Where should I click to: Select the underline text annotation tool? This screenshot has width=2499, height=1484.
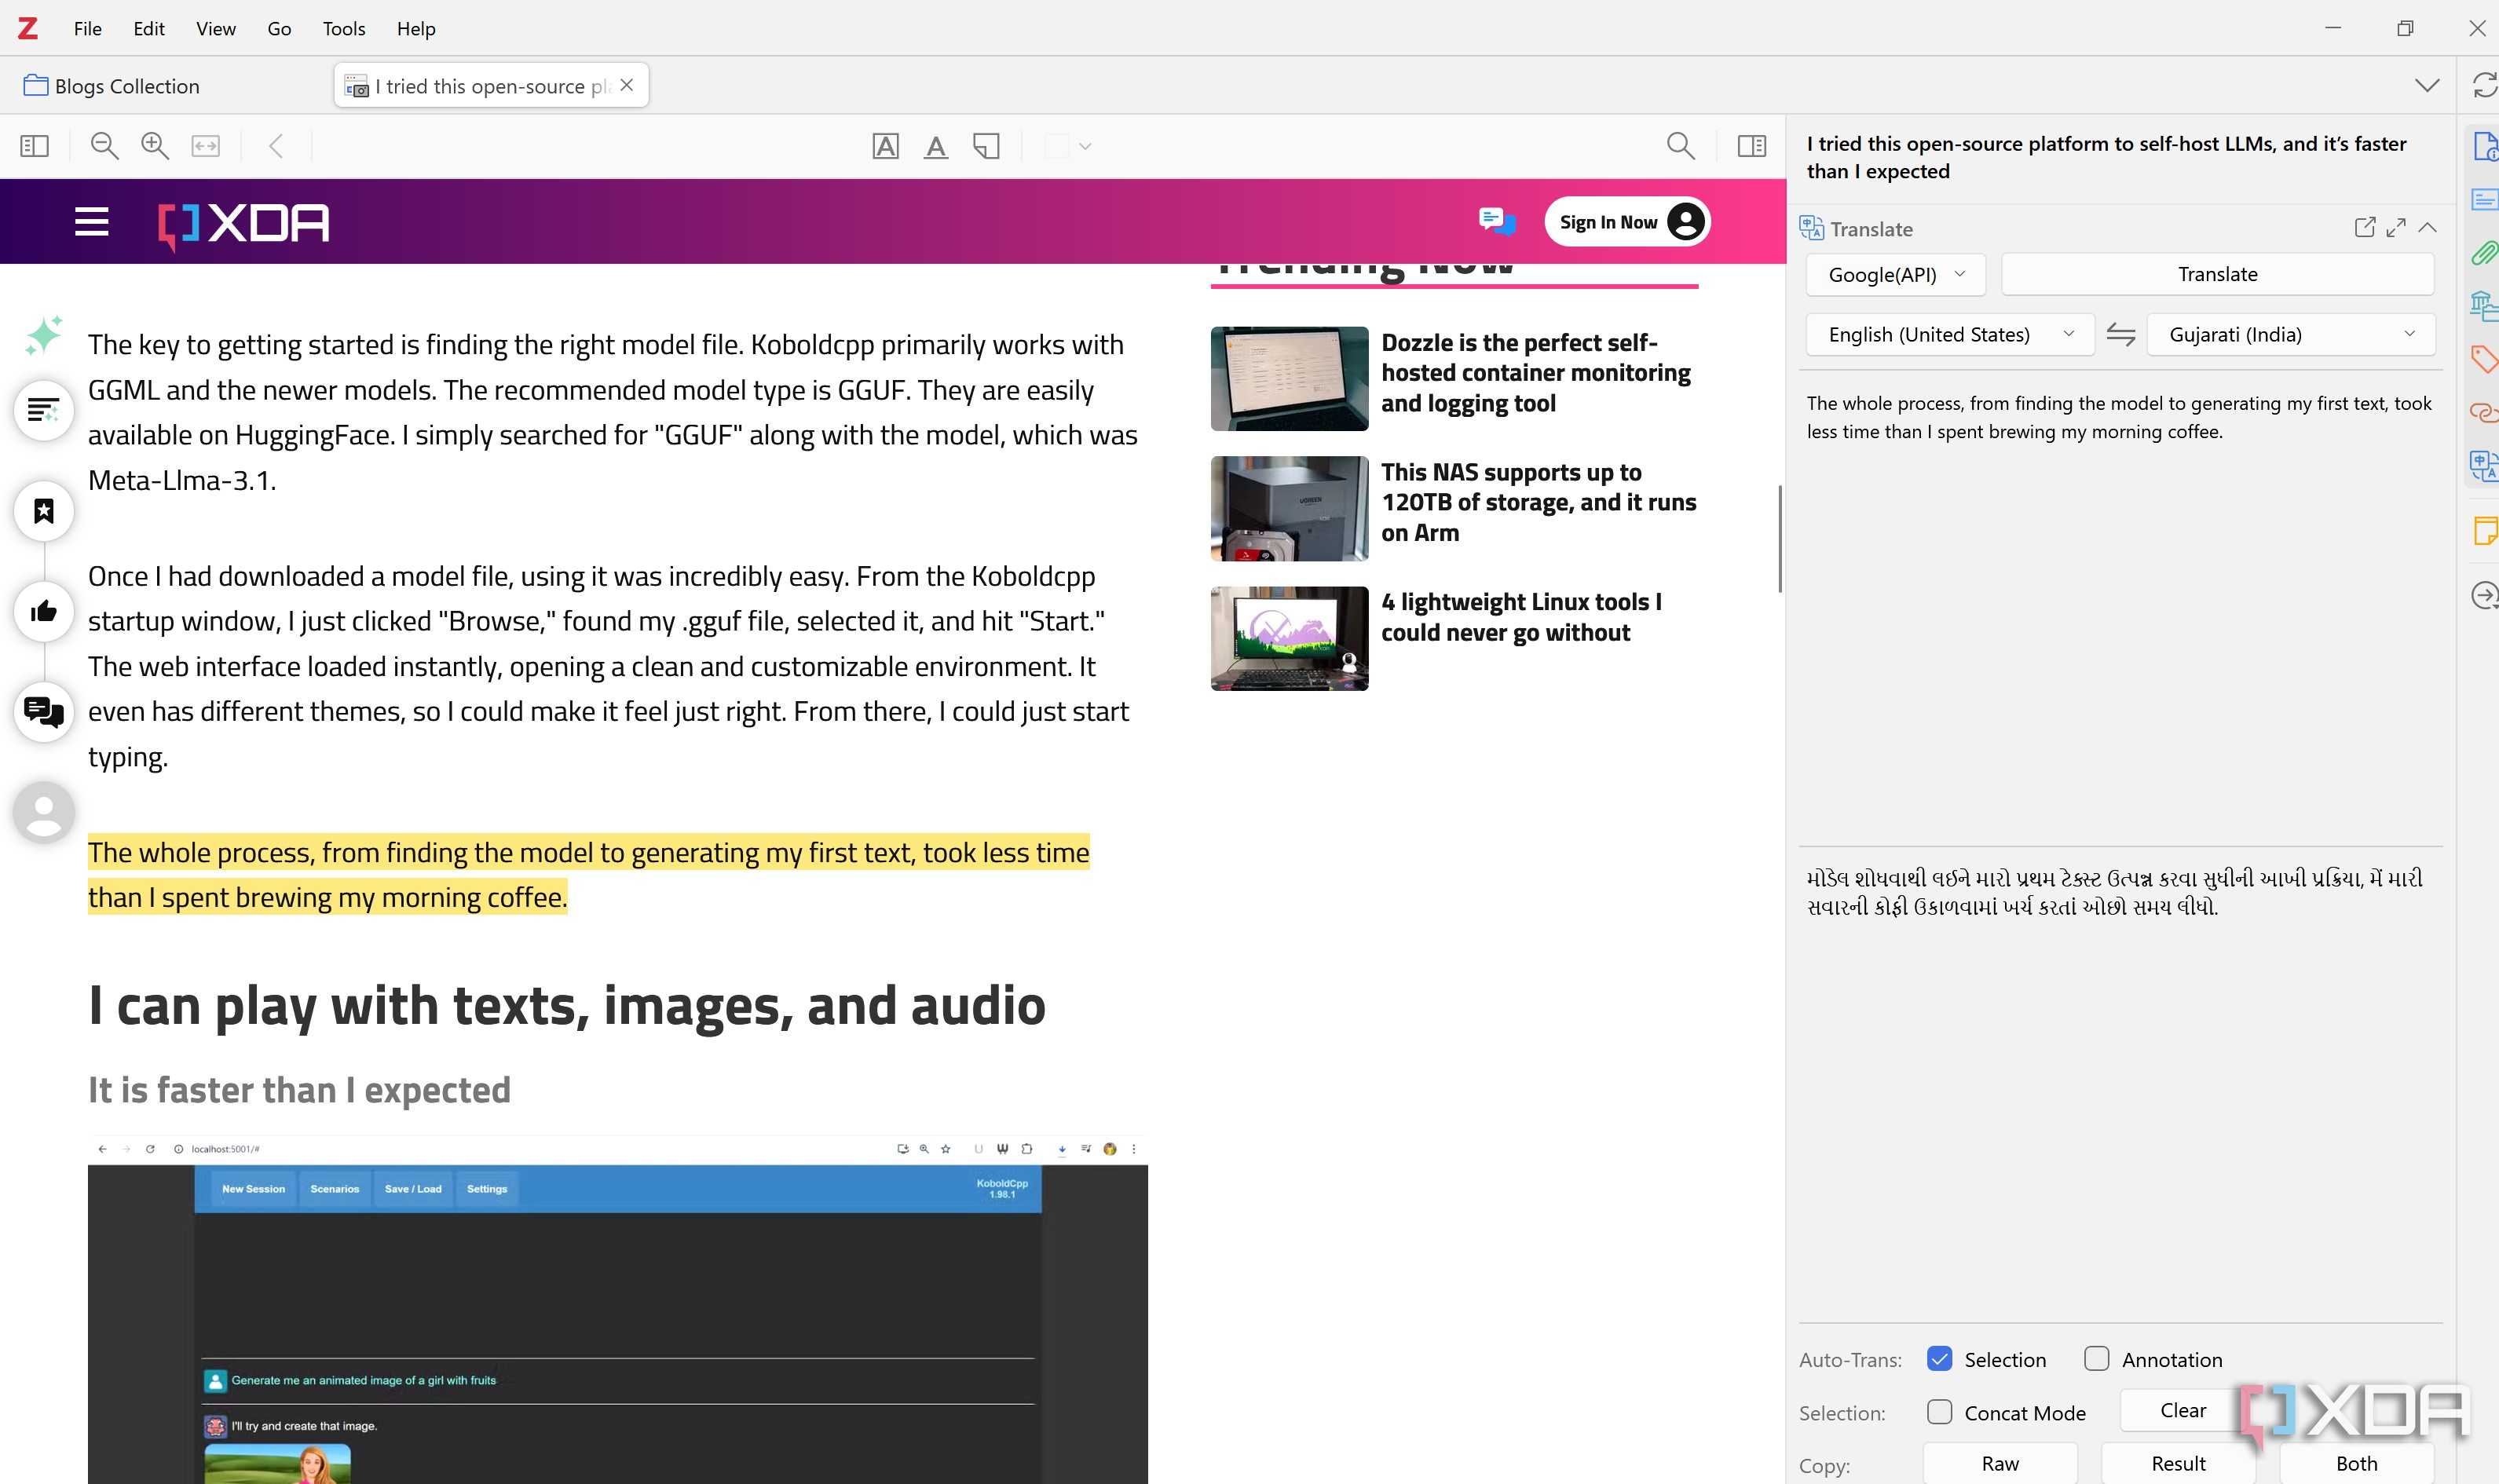[935, 146]
